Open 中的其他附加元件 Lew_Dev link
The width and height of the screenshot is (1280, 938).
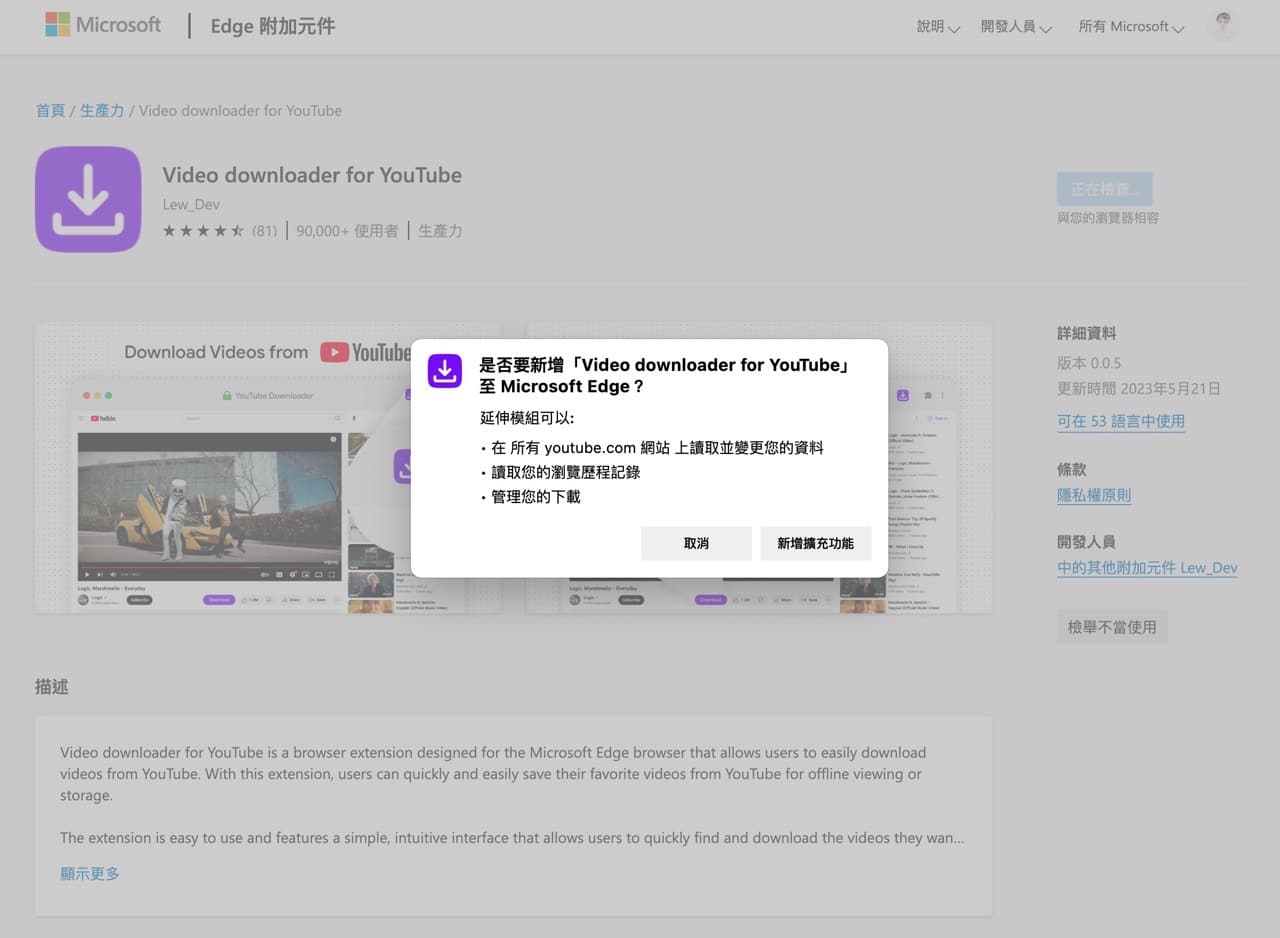click(1147, 568)
